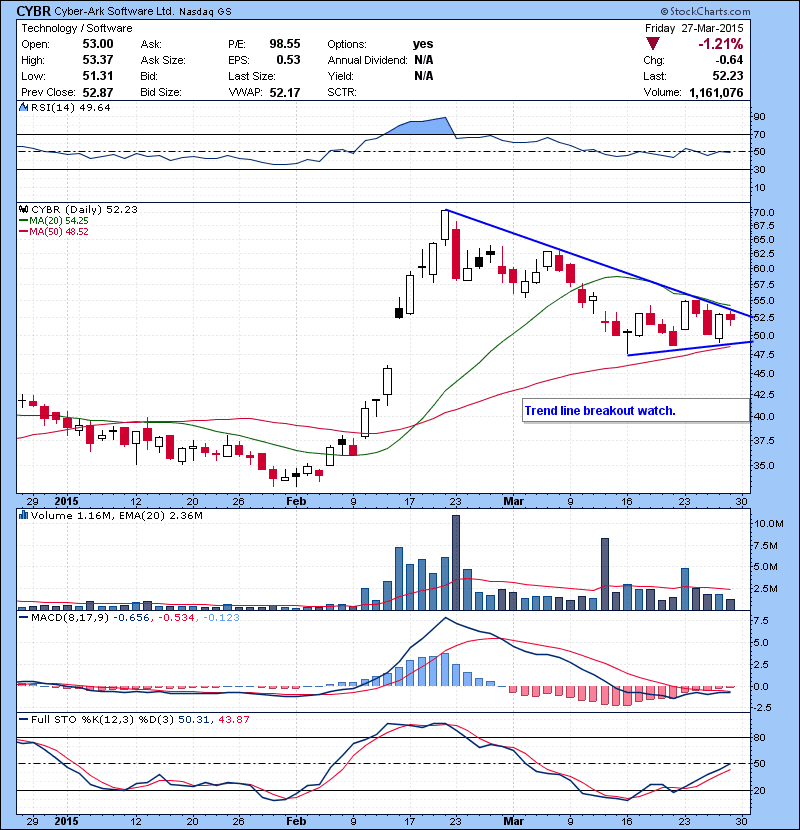Click the red down-triangle change indicator
Image resolution: width=800 pixels, height=830 pixels.
tap(653, 44)
